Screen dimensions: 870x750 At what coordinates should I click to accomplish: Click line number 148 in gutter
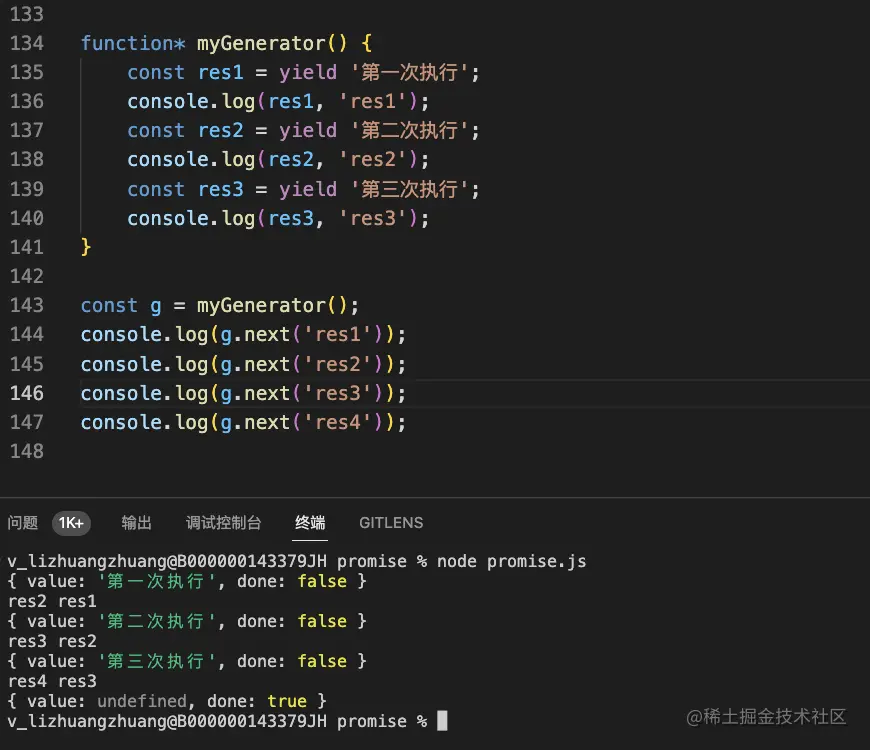pyautogui.click(x=27, y=452)
